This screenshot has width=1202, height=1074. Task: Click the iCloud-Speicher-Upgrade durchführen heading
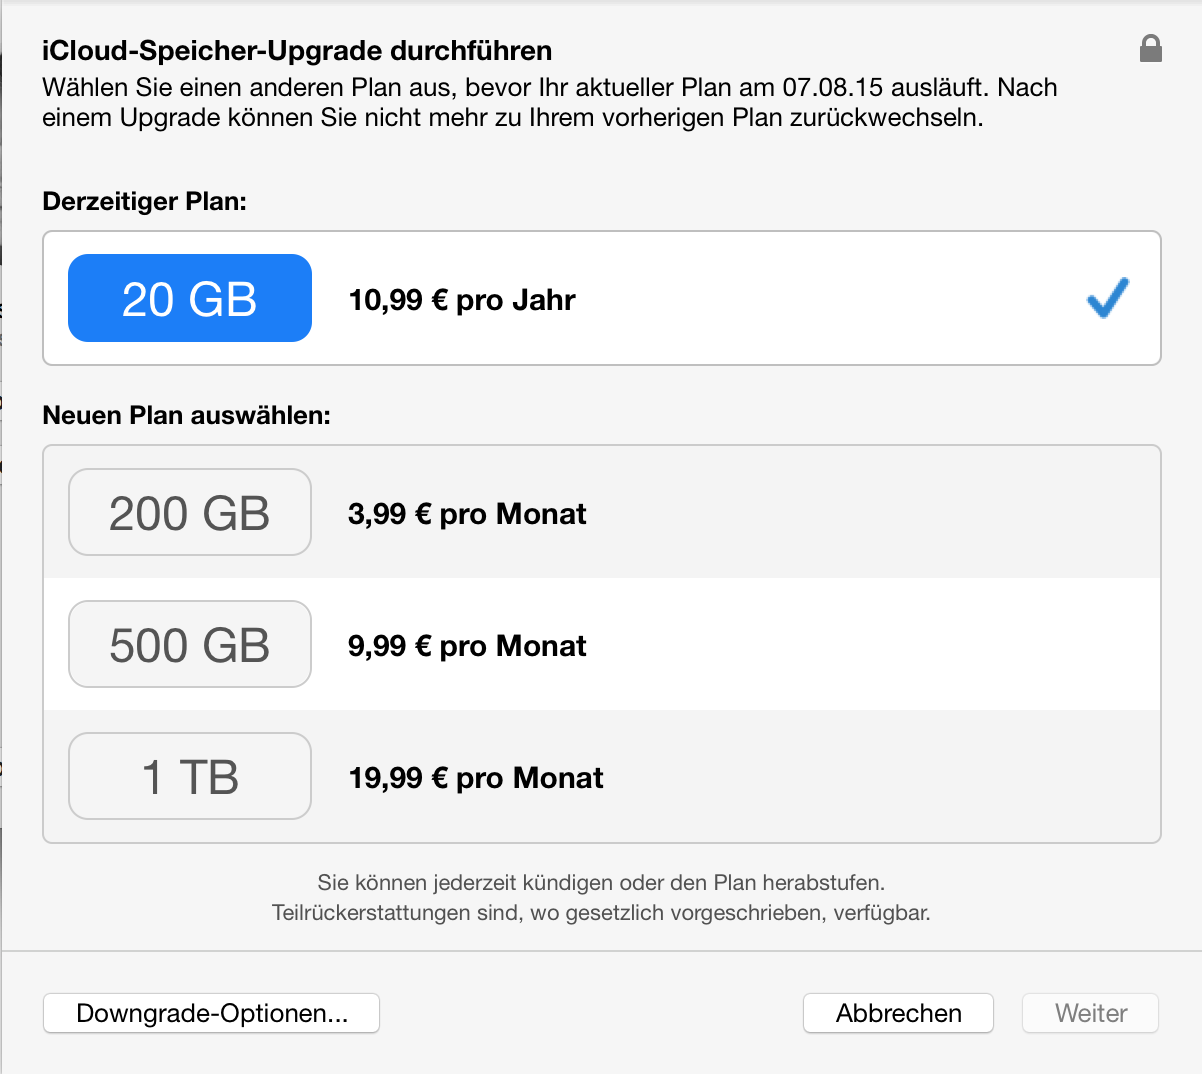point(297,51)
